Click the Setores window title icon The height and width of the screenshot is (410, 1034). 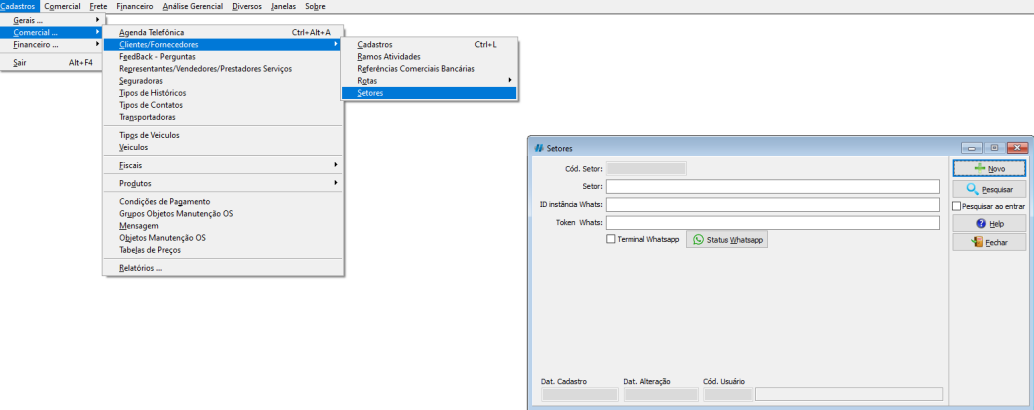(537, 148)
